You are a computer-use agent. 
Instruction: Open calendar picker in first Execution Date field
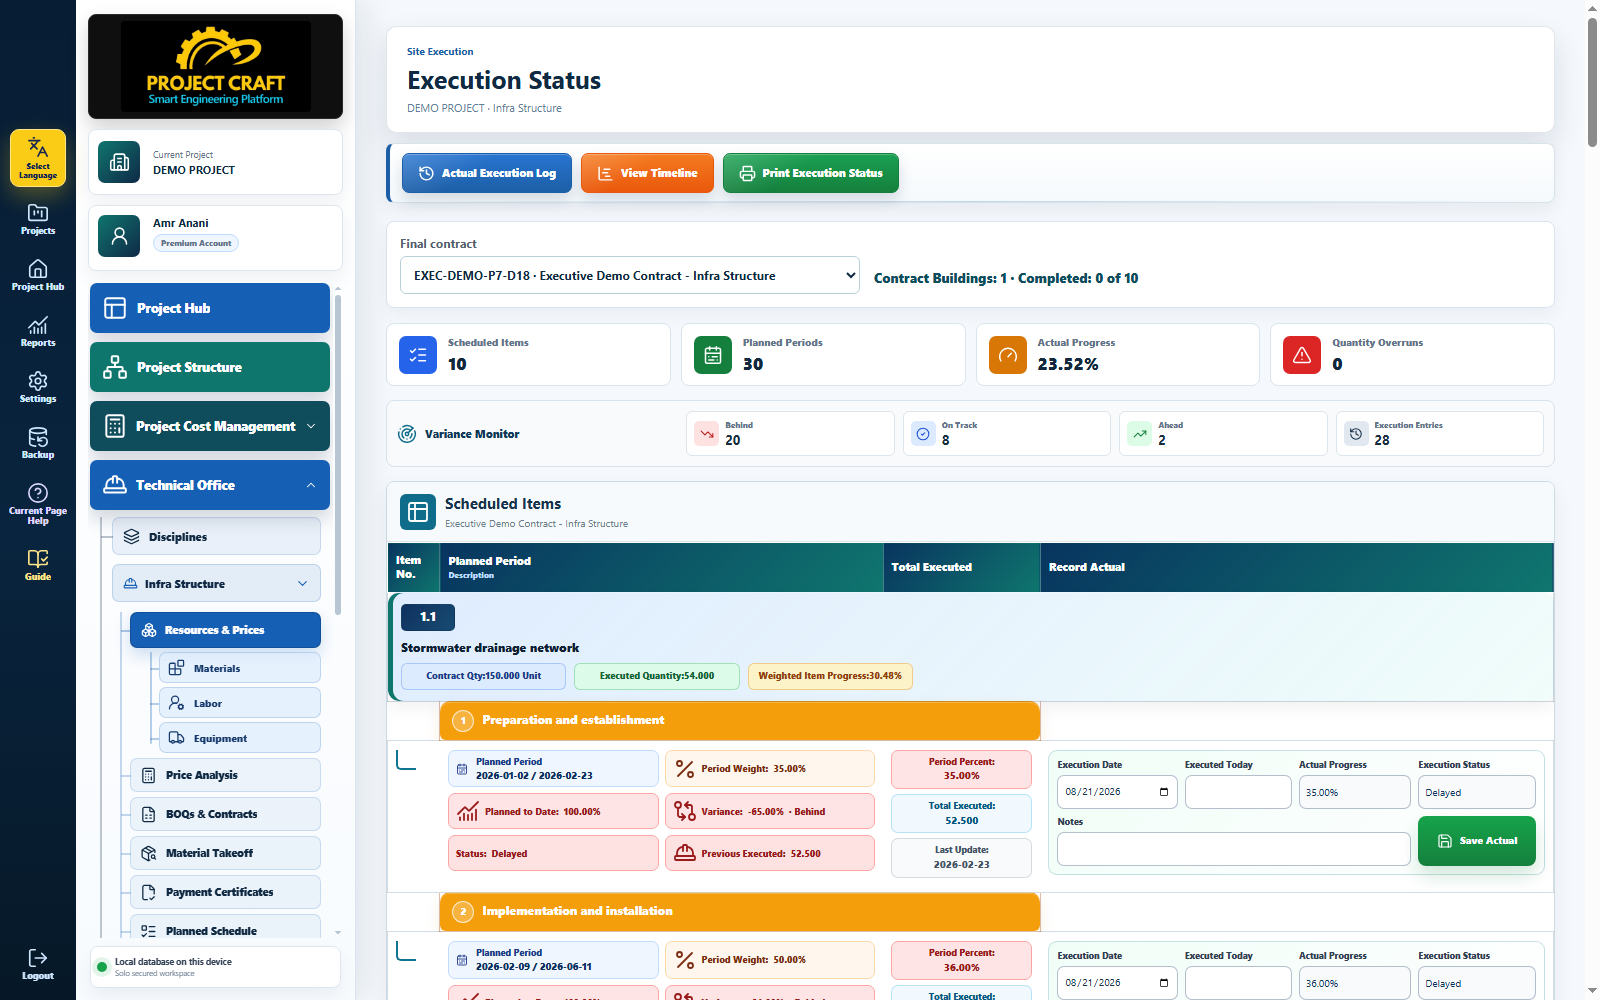click(1164, 792)
